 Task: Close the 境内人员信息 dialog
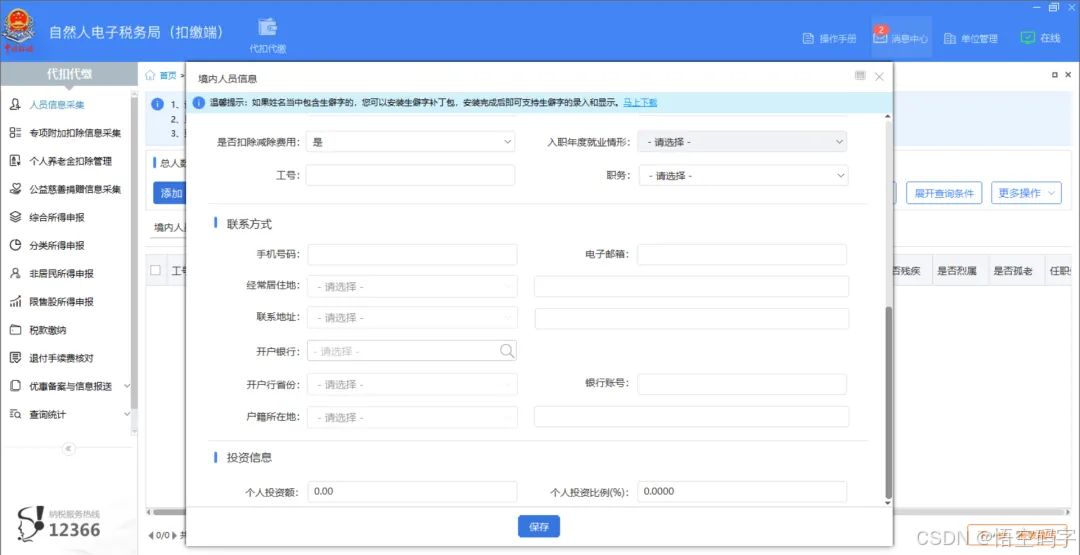click(x=879, y=76)
